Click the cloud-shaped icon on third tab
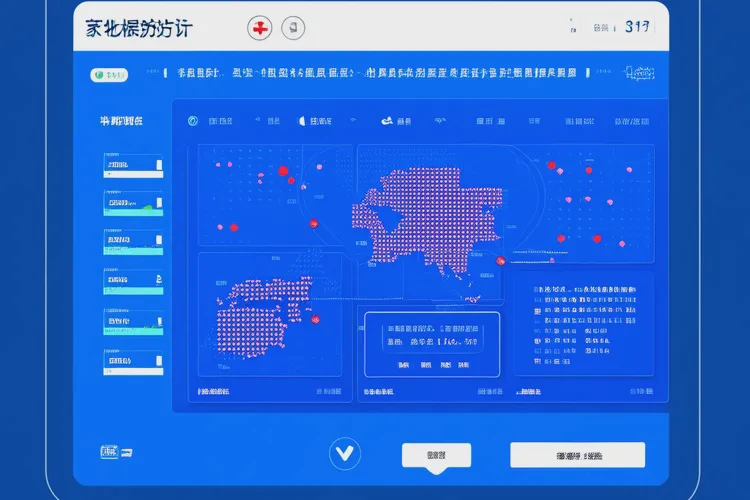Screen dimensions: 750x500 point(386,122)
